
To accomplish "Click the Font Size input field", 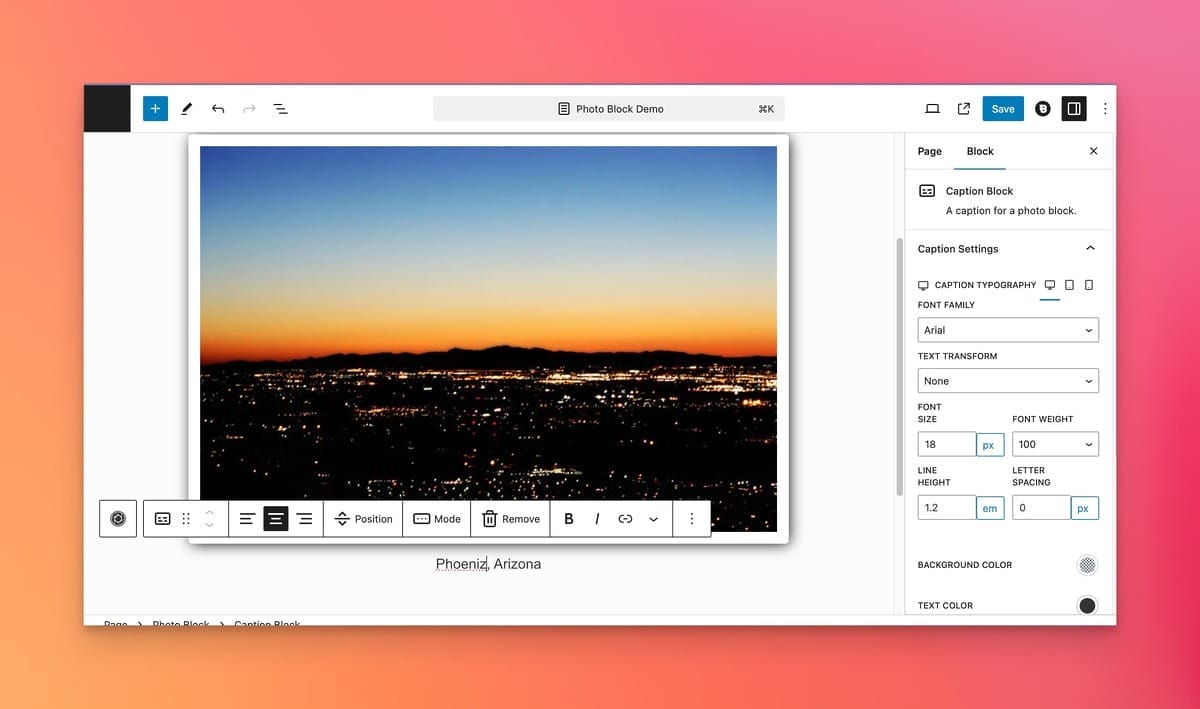I will point(946,444).
